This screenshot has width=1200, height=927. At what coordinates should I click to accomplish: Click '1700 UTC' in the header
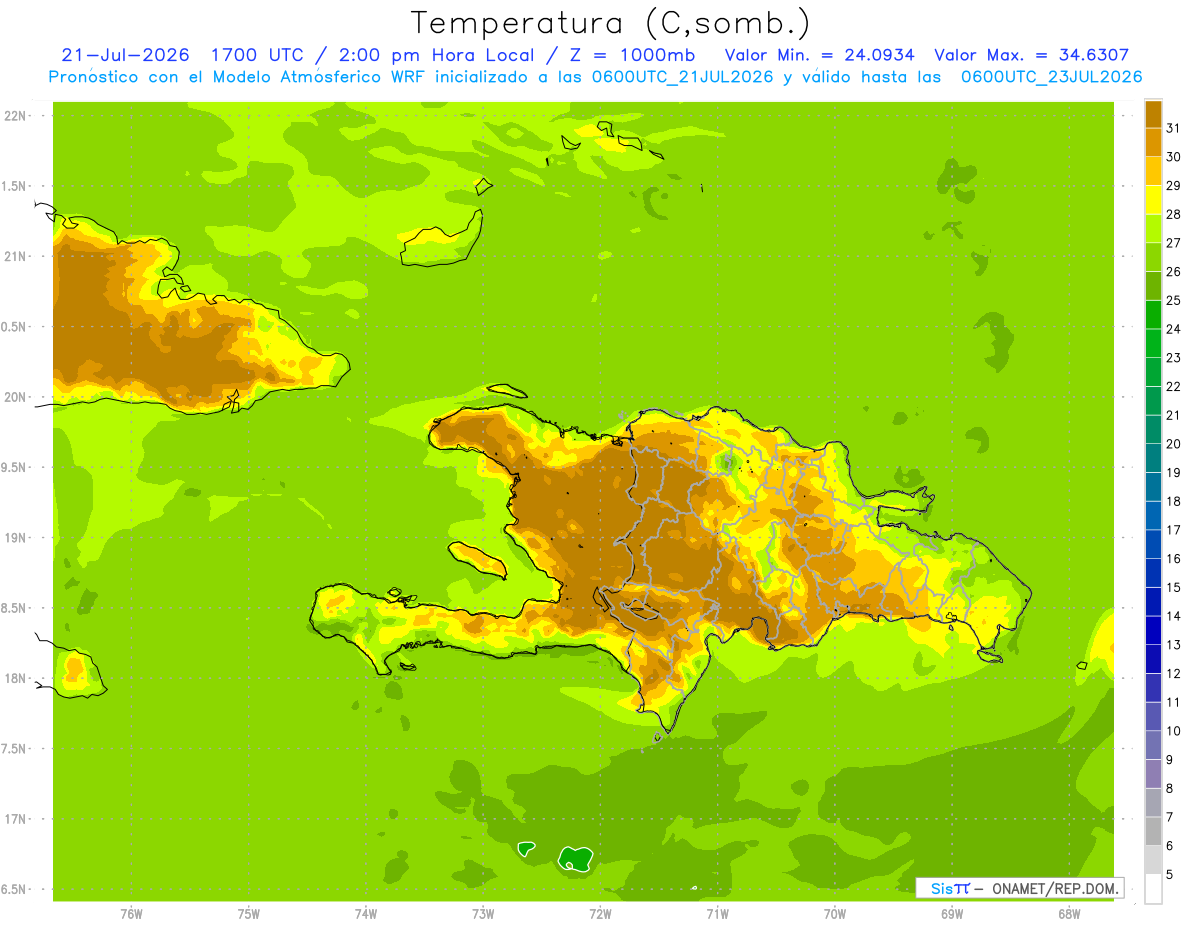tap(259, 54)
